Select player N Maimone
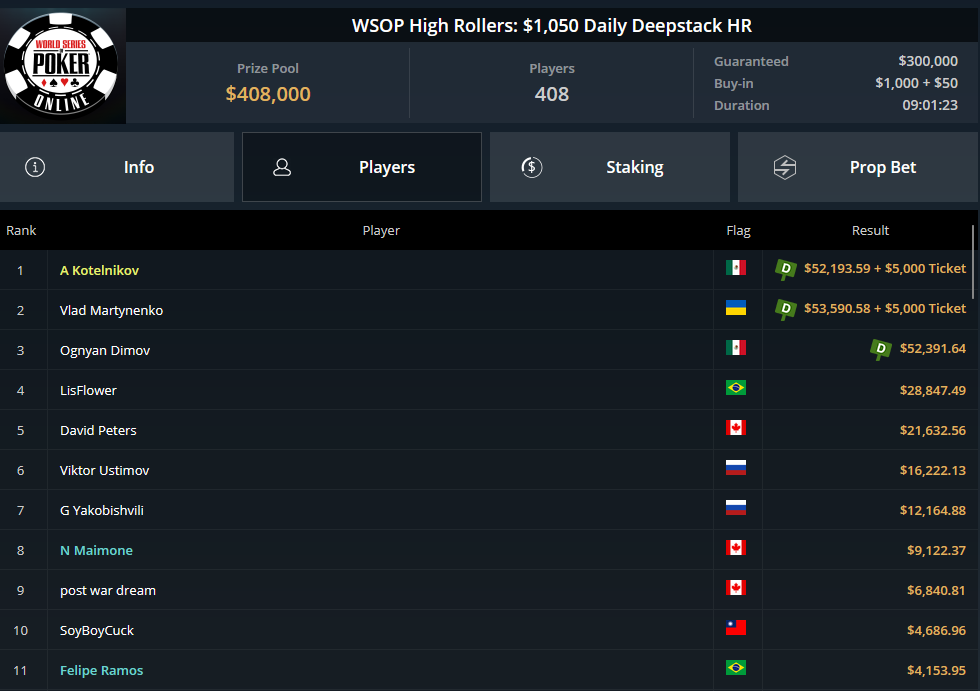The width and height of the screenshot is (980, 691). 96,550
